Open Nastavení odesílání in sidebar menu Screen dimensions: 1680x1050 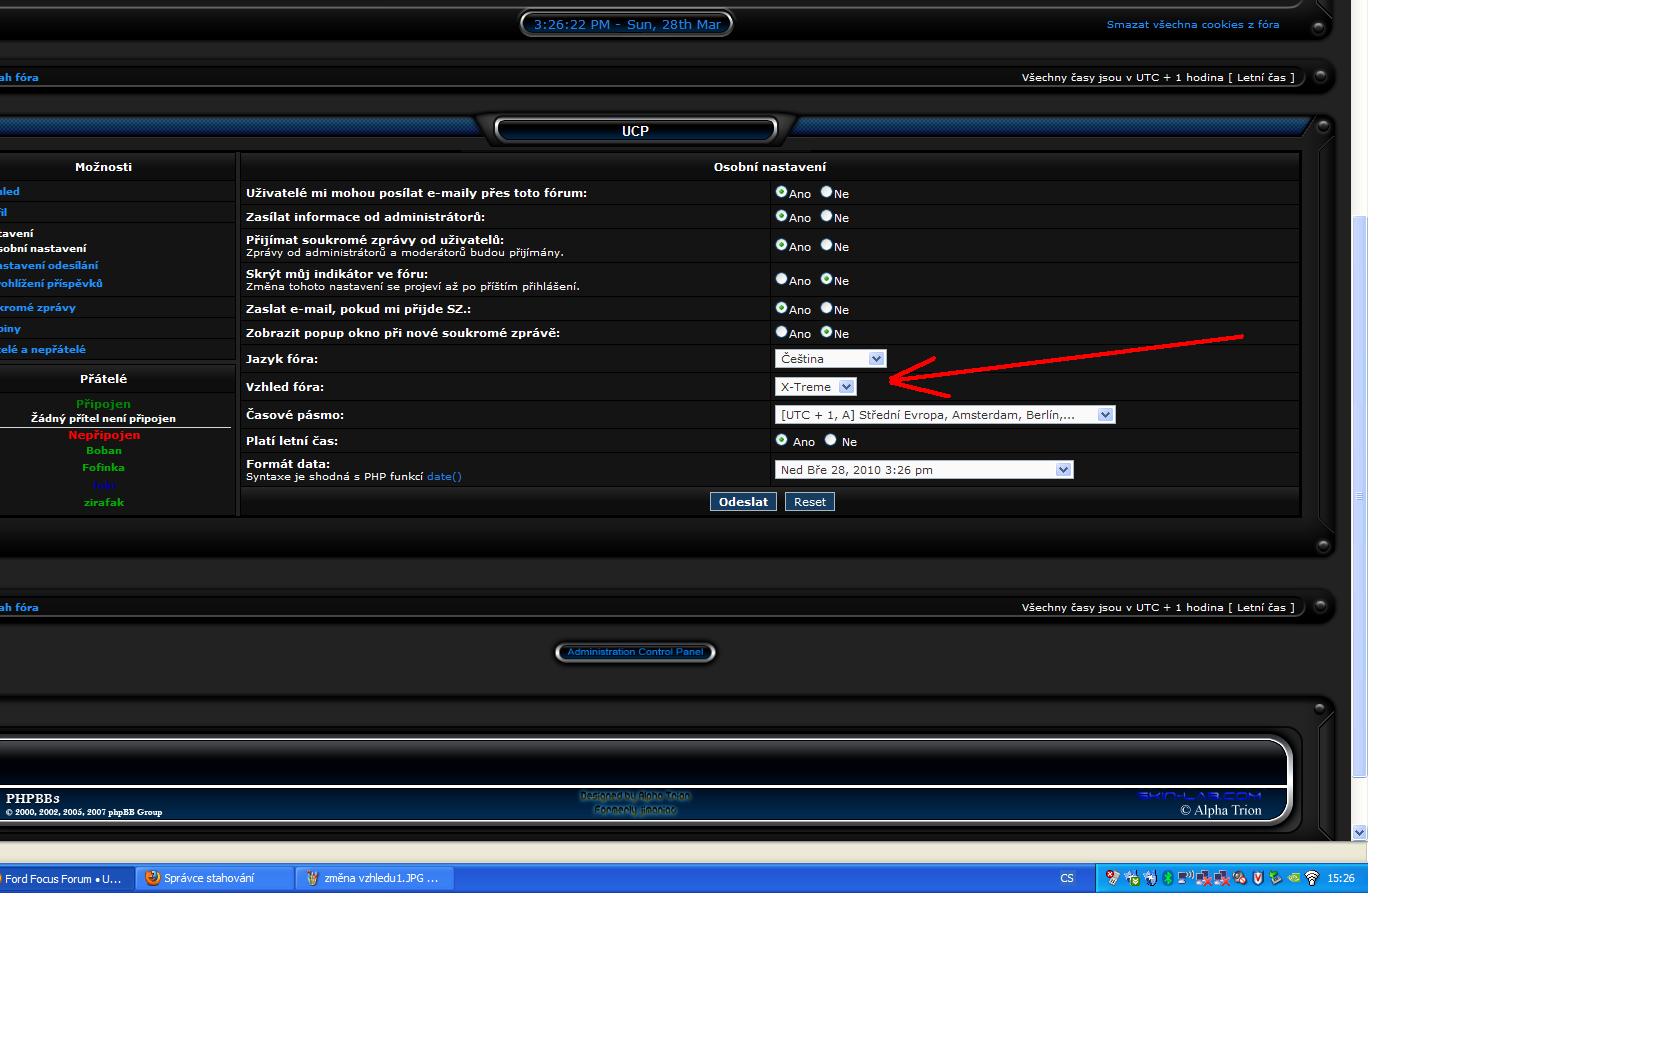48,265
